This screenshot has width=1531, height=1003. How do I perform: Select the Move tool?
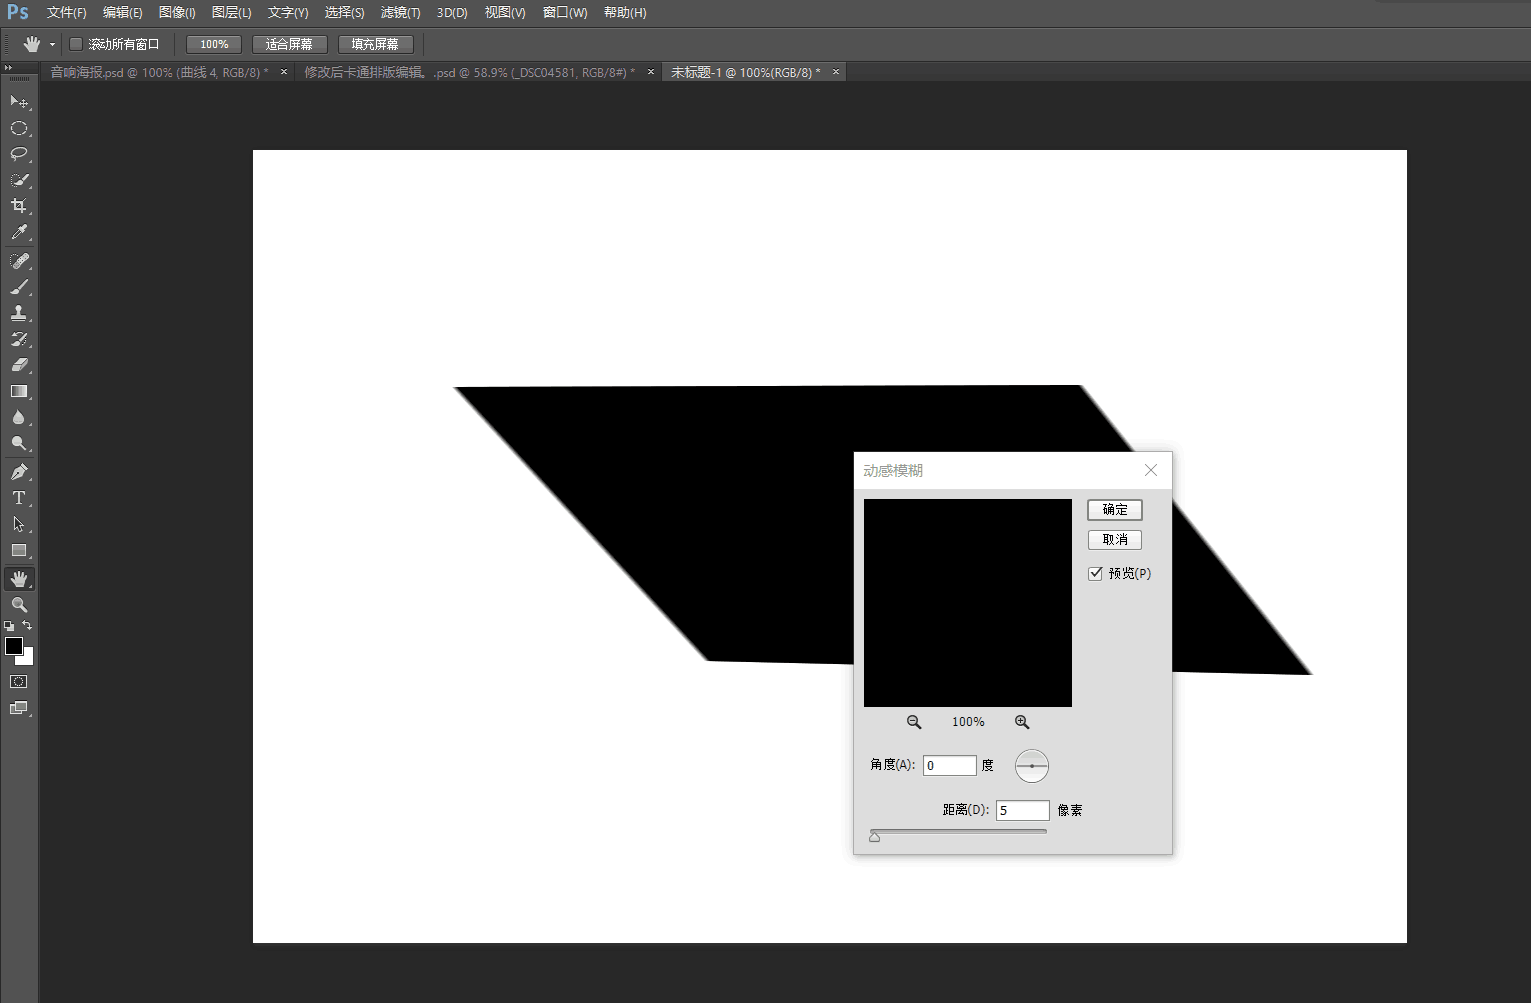18,101
